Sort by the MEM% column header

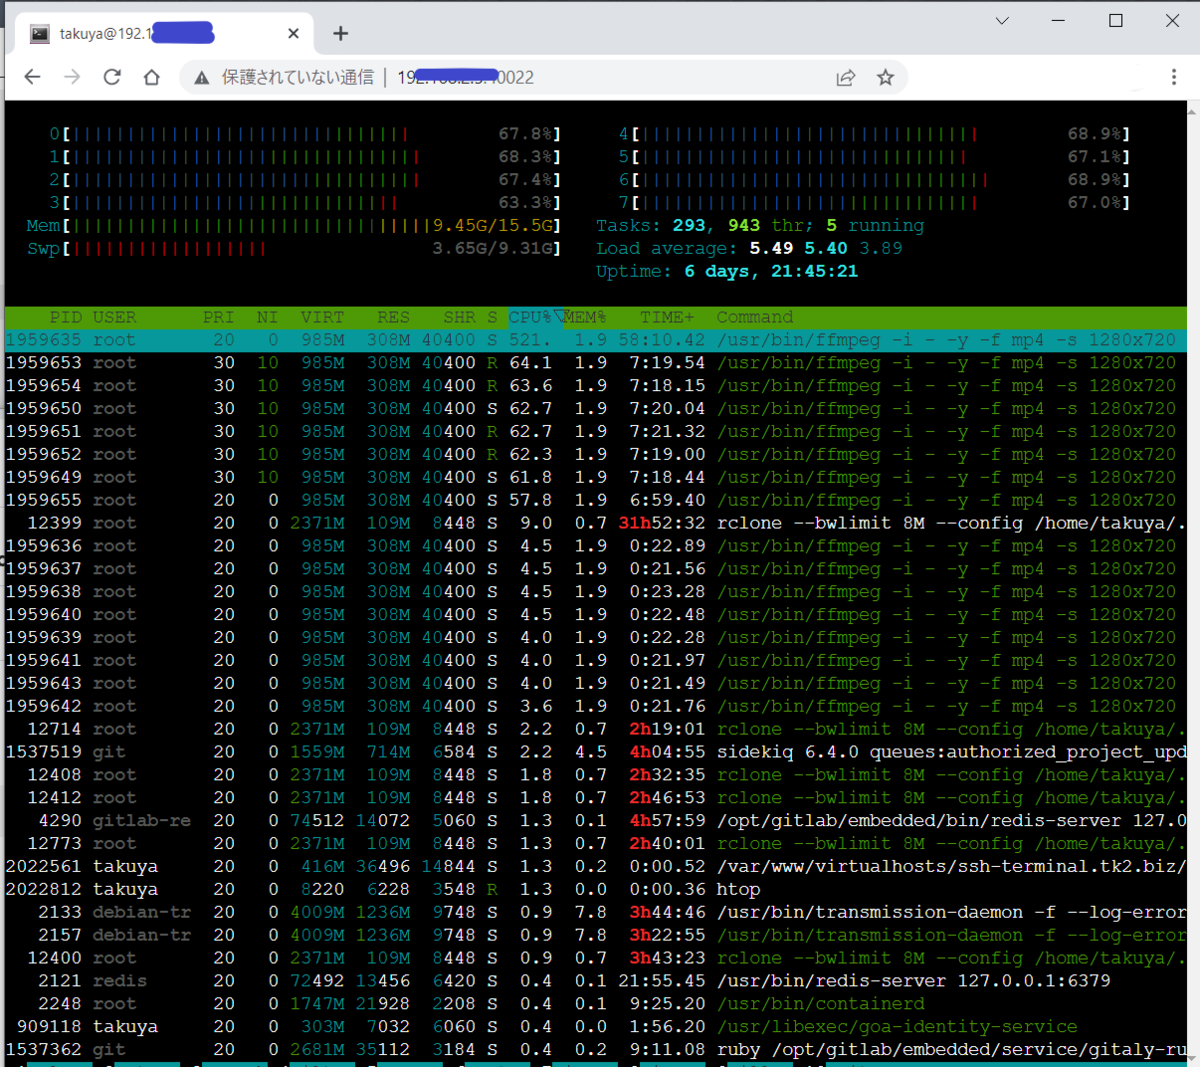pyautogui.click(x=585, y=317)
